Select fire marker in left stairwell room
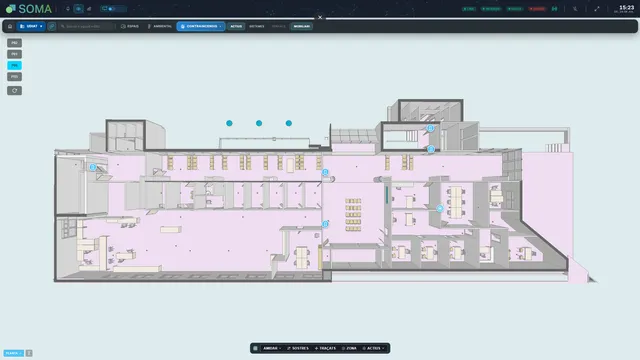 click(x=93, y=167)
